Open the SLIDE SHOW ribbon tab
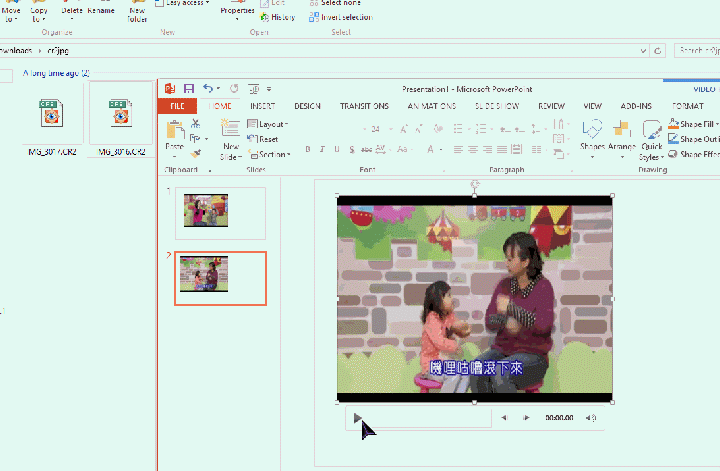Viewport: 720px width, 471px height. tap(497, 106)
